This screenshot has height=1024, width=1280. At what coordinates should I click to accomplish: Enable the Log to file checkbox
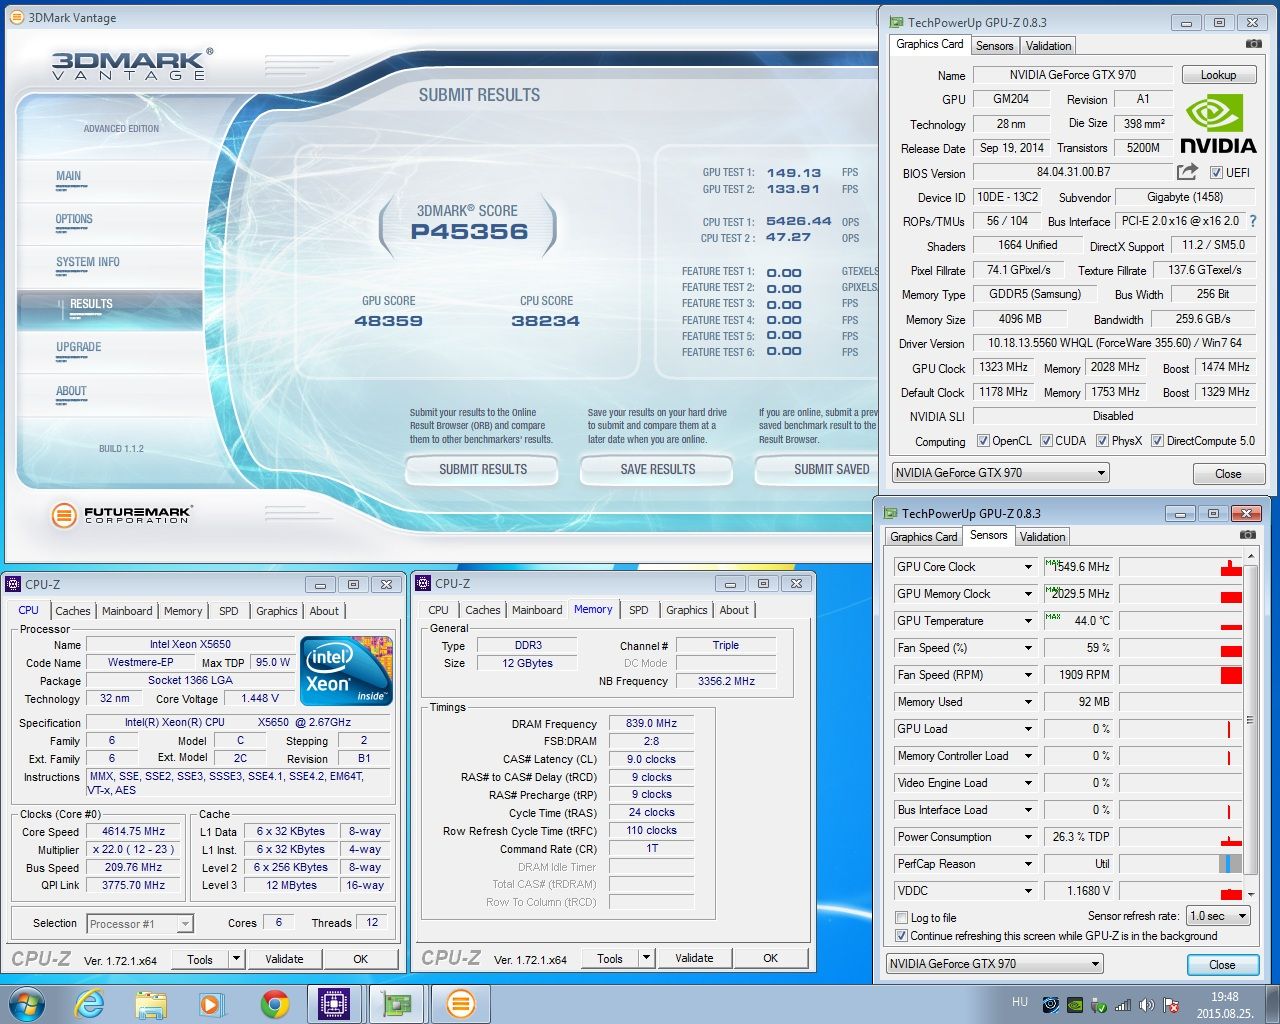(x=901, y=917)
